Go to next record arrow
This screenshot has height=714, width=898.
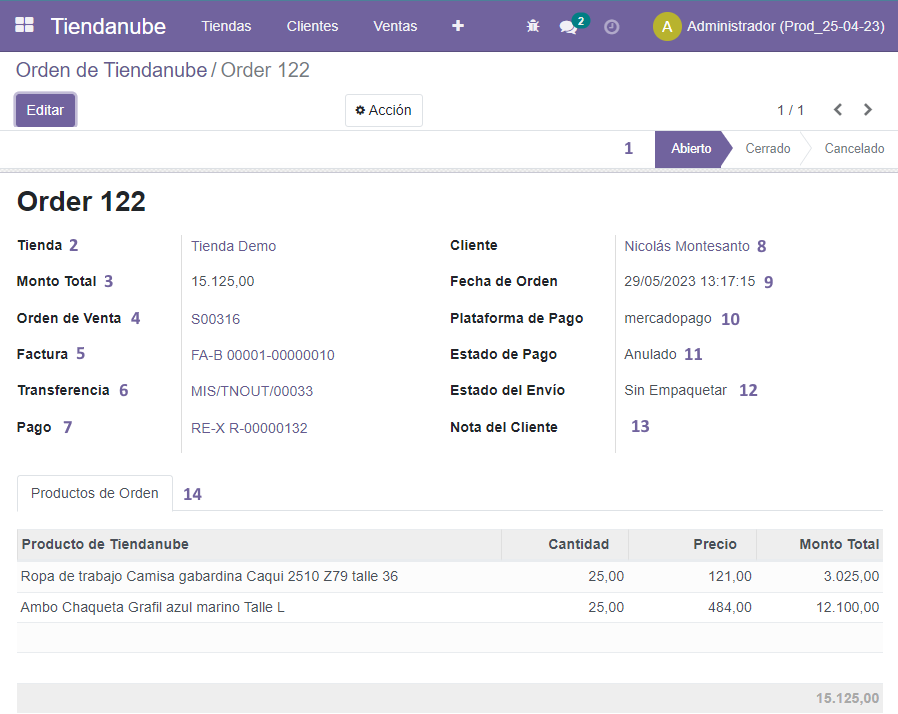pyautogui.click(x=868, y=110)
